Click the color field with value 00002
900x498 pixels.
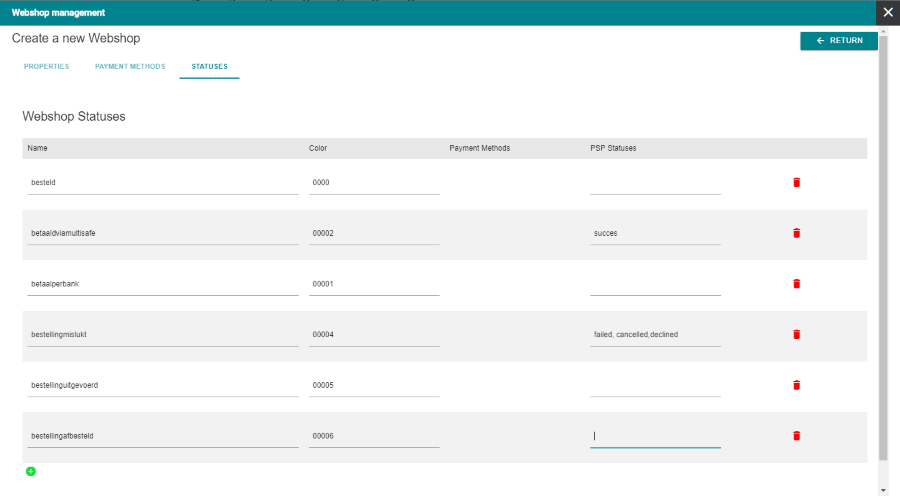pos(374,234)
